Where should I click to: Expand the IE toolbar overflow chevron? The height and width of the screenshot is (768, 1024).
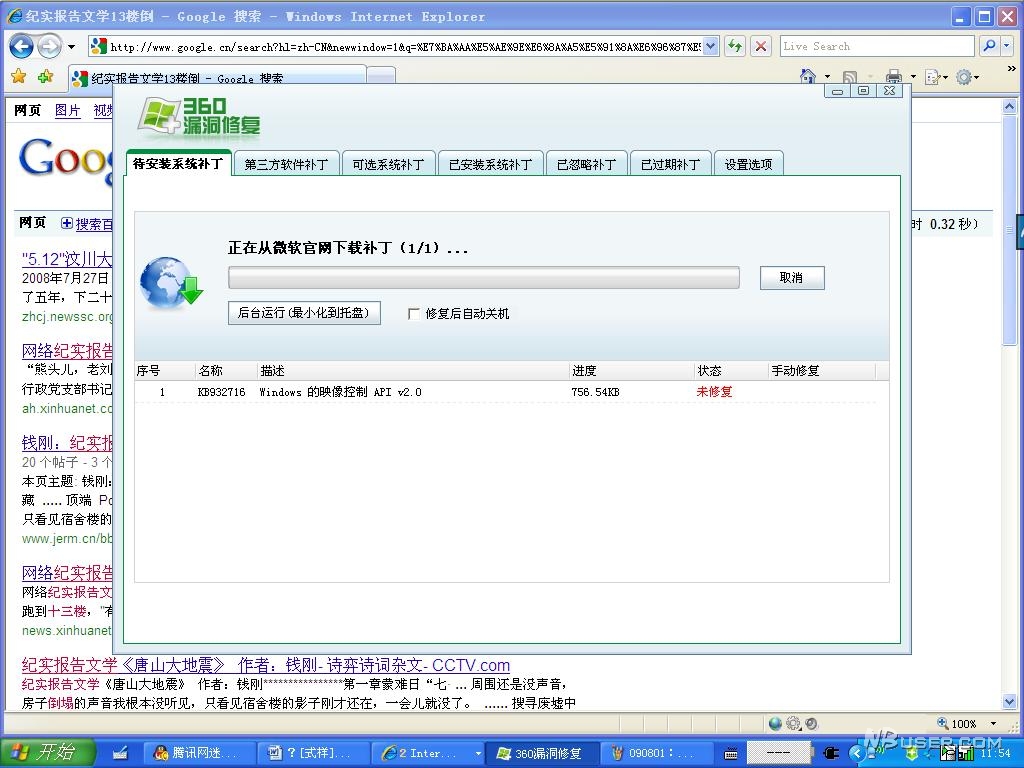1012,68
